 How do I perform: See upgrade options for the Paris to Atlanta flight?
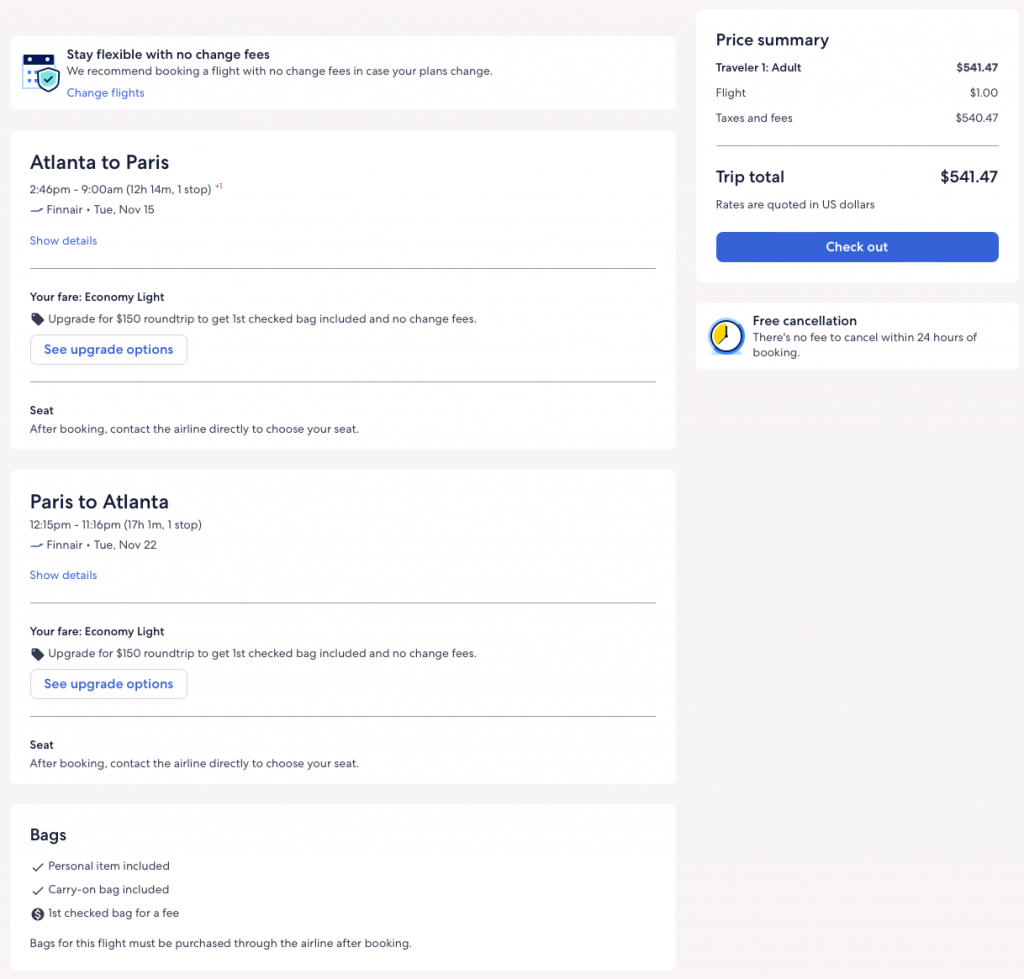tap(108, 684)
